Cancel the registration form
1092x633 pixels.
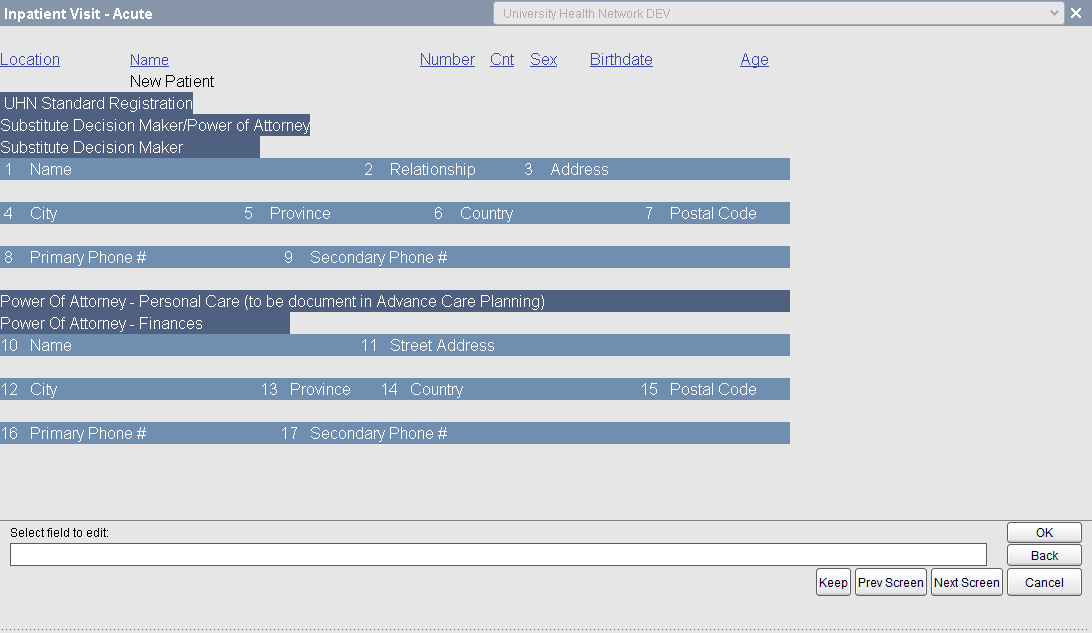tap(1044, 582)
